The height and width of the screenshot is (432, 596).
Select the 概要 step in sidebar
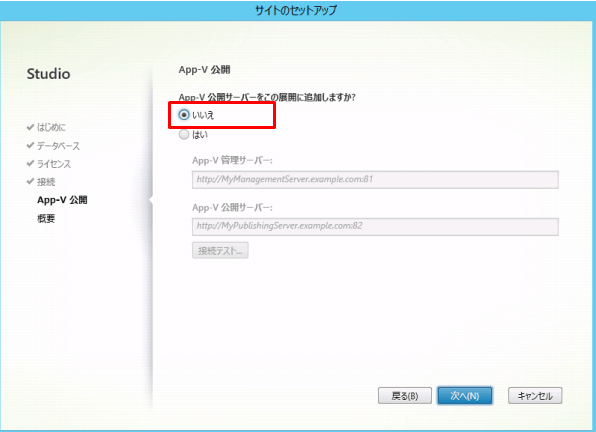click(46, 218)
